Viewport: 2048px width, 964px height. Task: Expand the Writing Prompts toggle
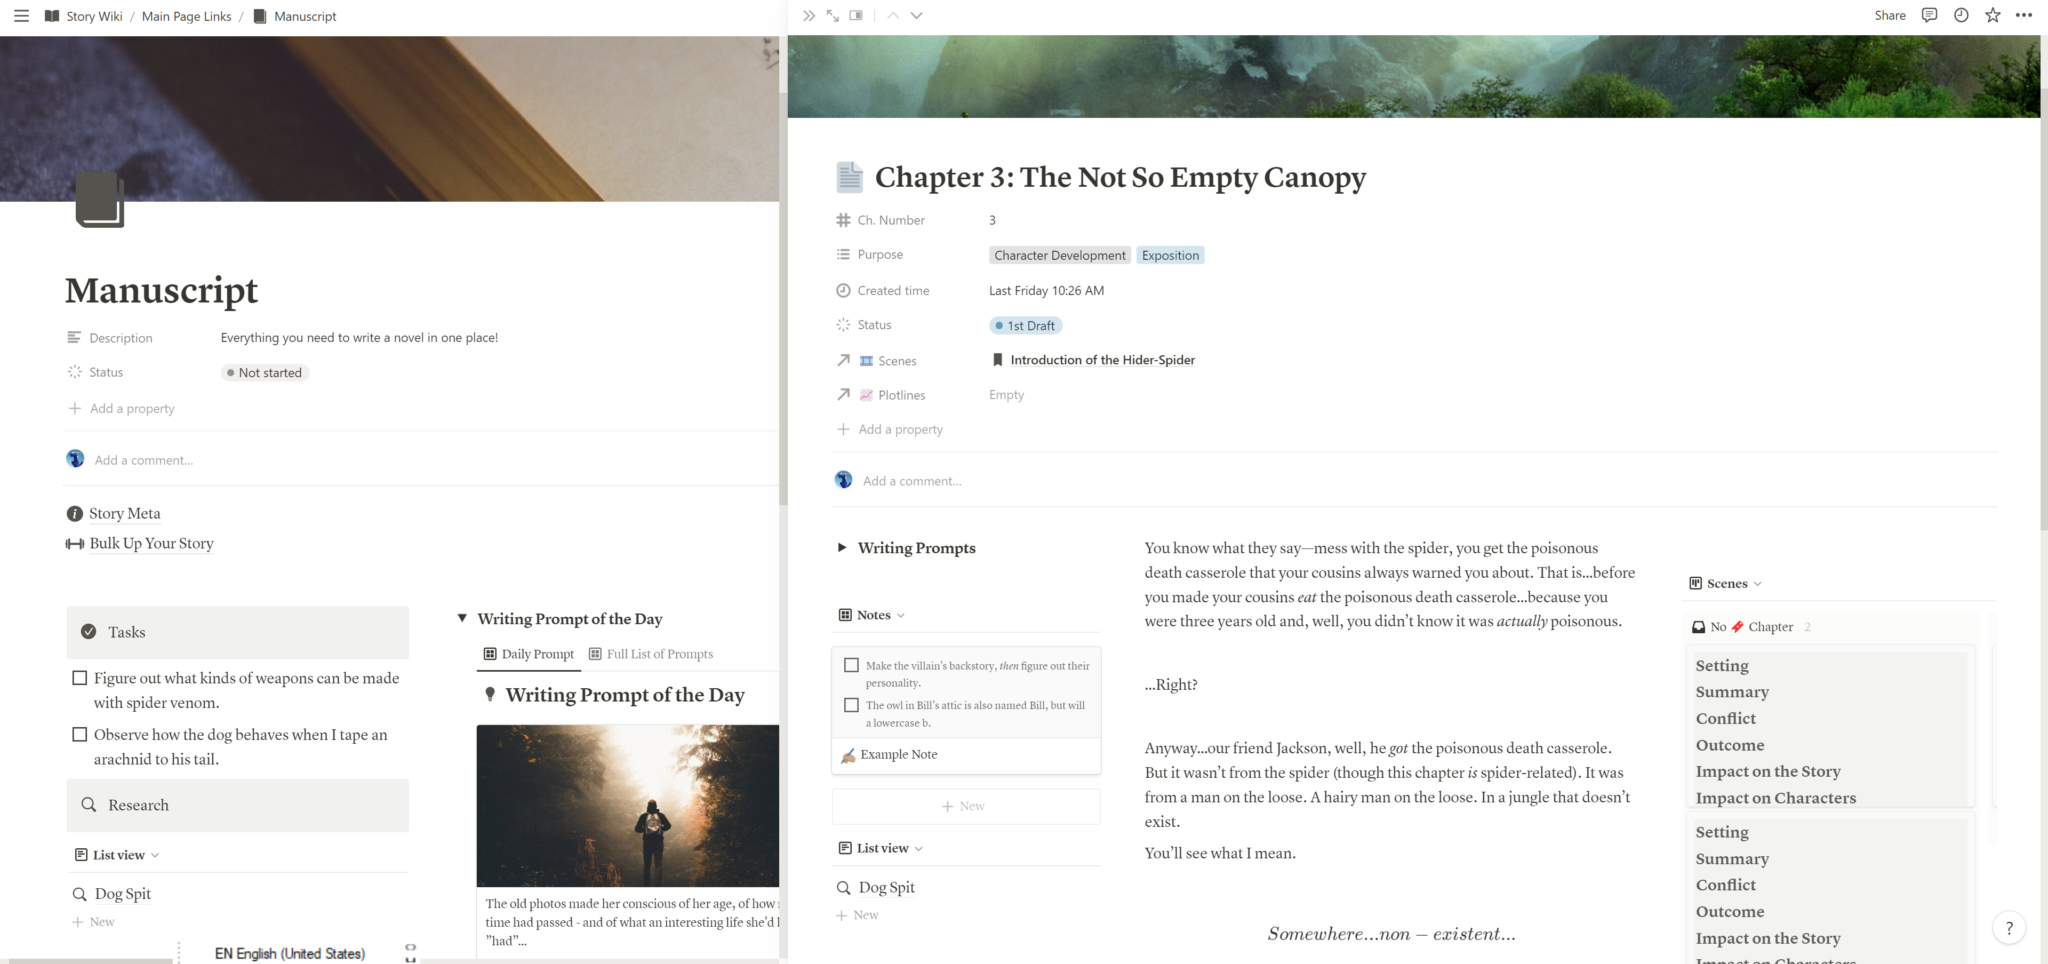843,548
